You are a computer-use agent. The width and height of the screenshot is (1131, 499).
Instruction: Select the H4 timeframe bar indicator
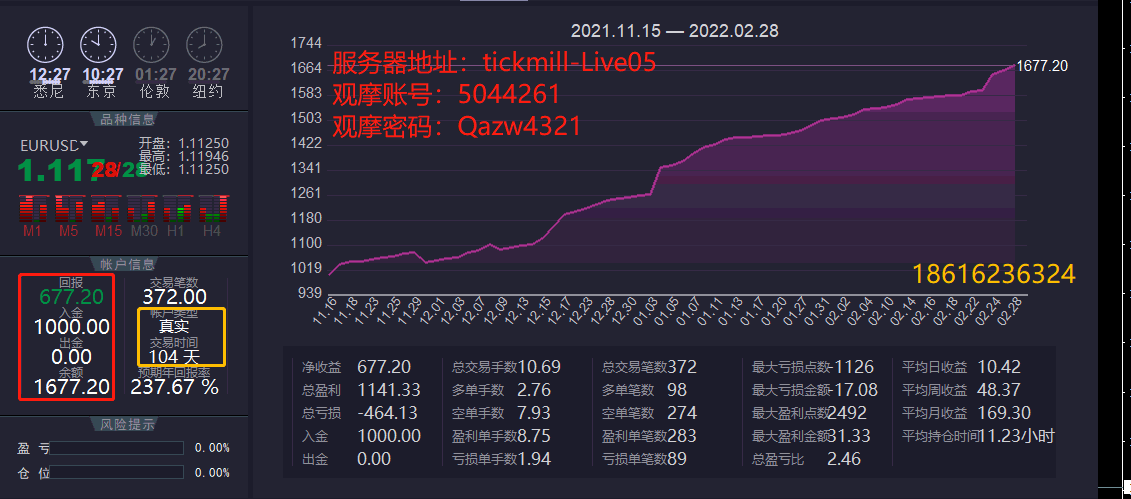[x=212, y=210]
